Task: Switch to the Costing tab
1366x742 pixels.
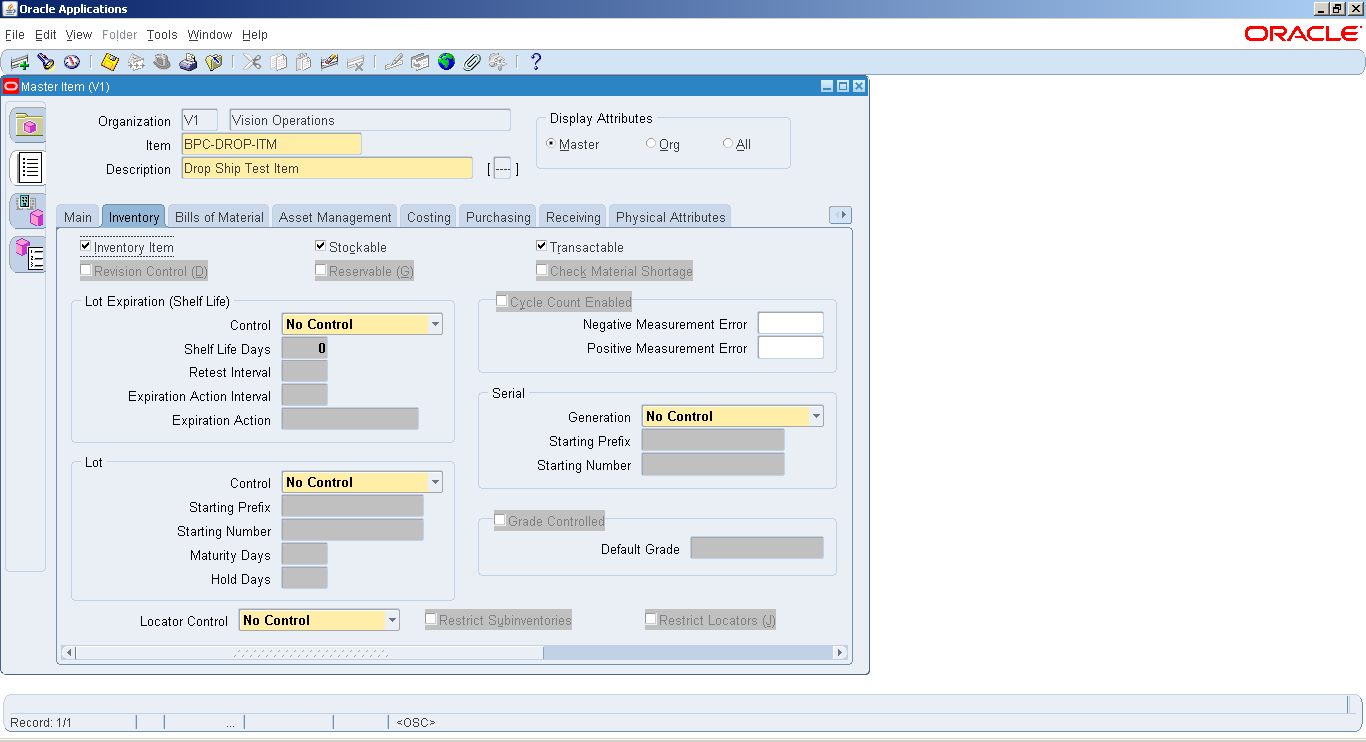Action: [x=429, y=217]
